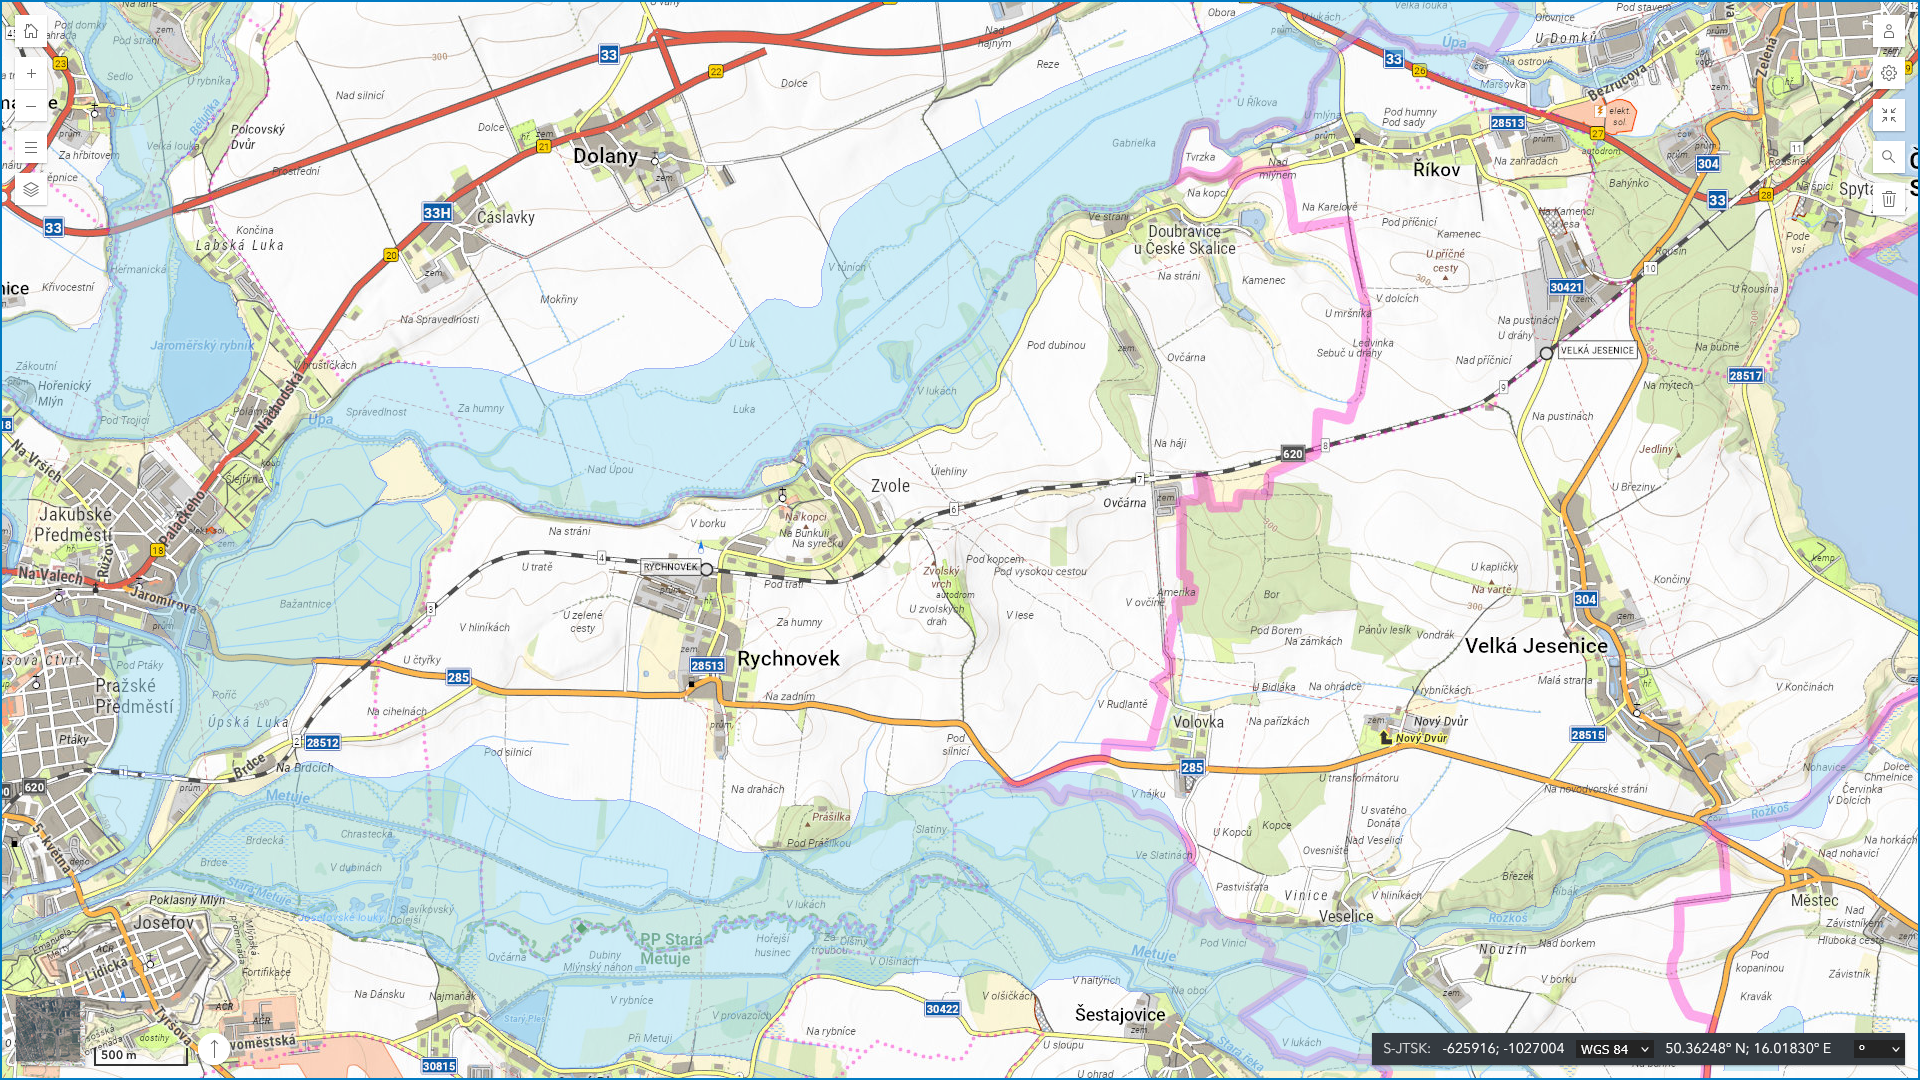Click the Nový Dvůr highlighted label

(1420, 739)
